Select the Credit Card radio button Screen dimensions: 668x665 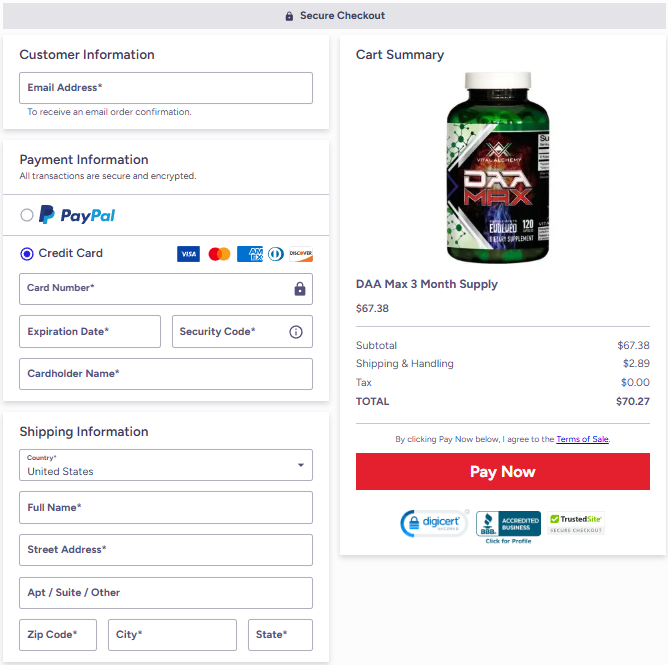27,254
